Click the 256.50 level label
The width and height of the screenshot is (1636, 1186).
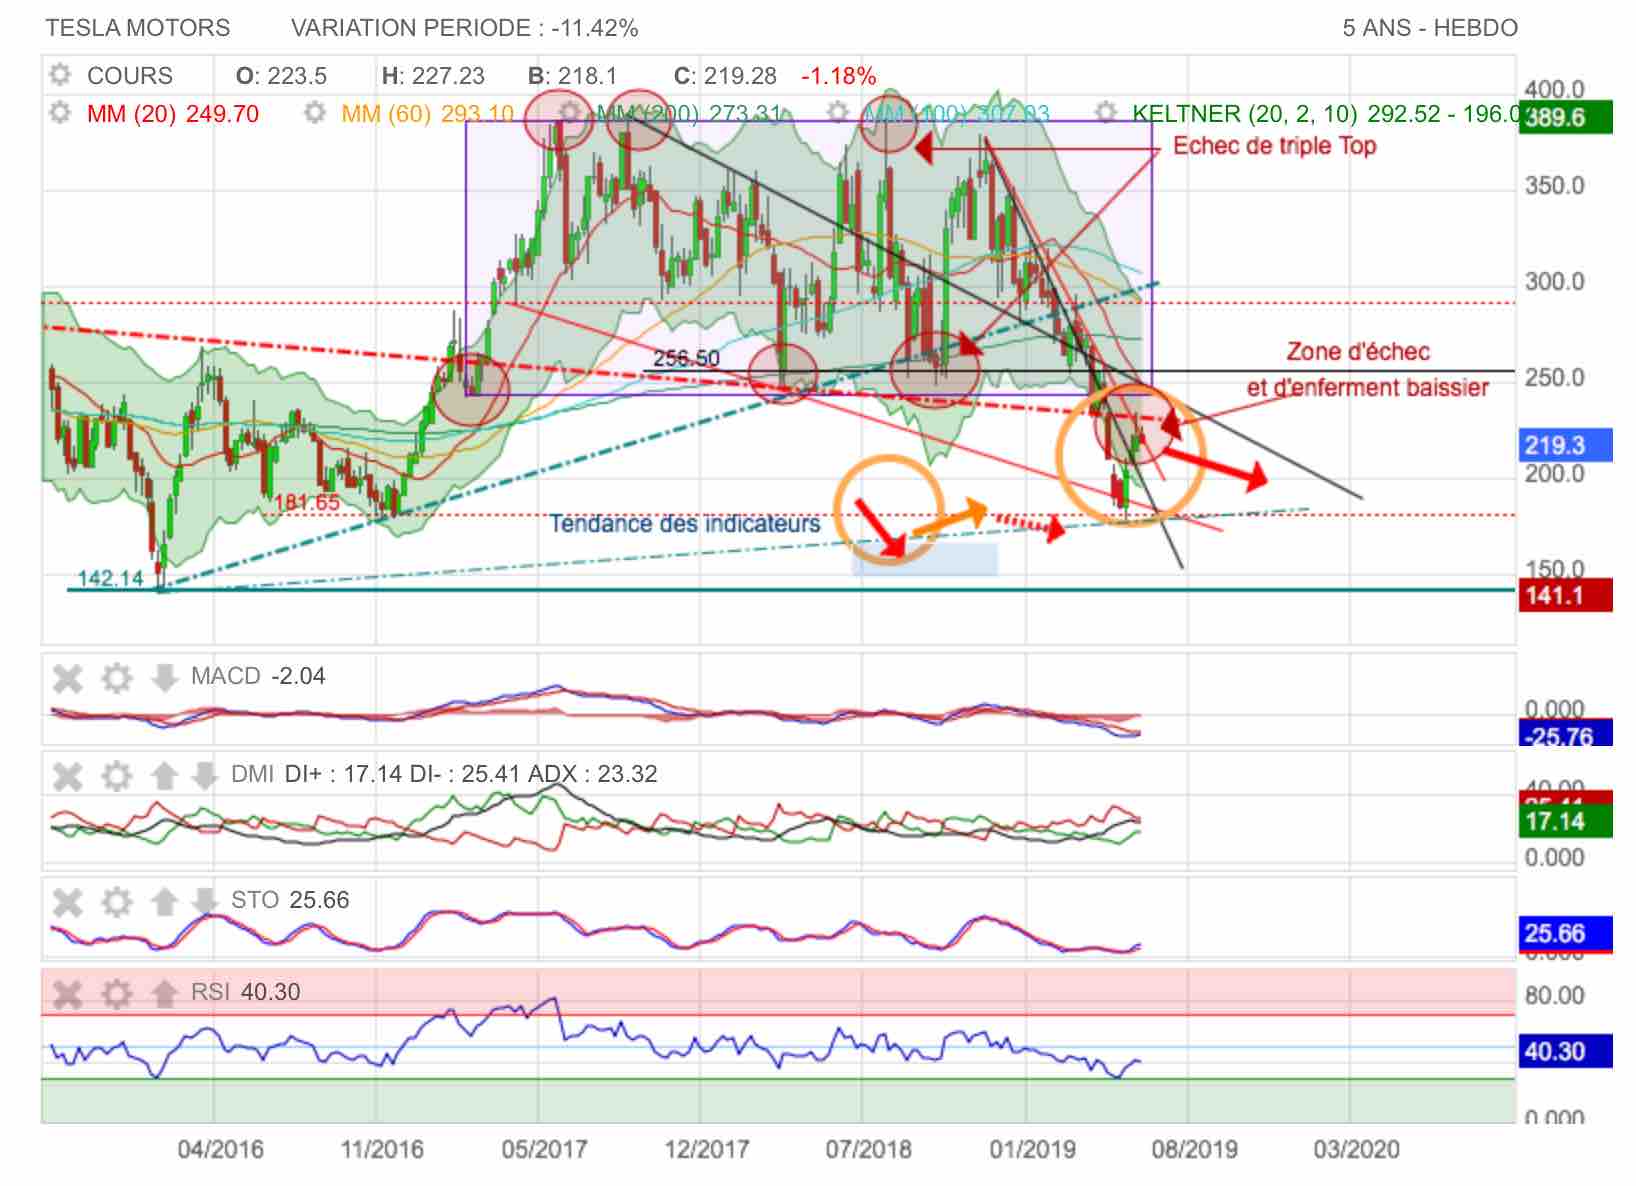(x=686, y=358)
